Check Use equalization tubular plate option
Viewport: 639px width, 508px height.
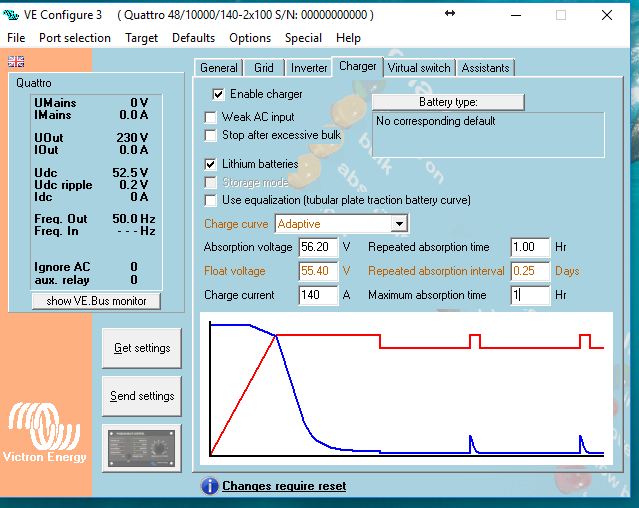click(210, 200)
